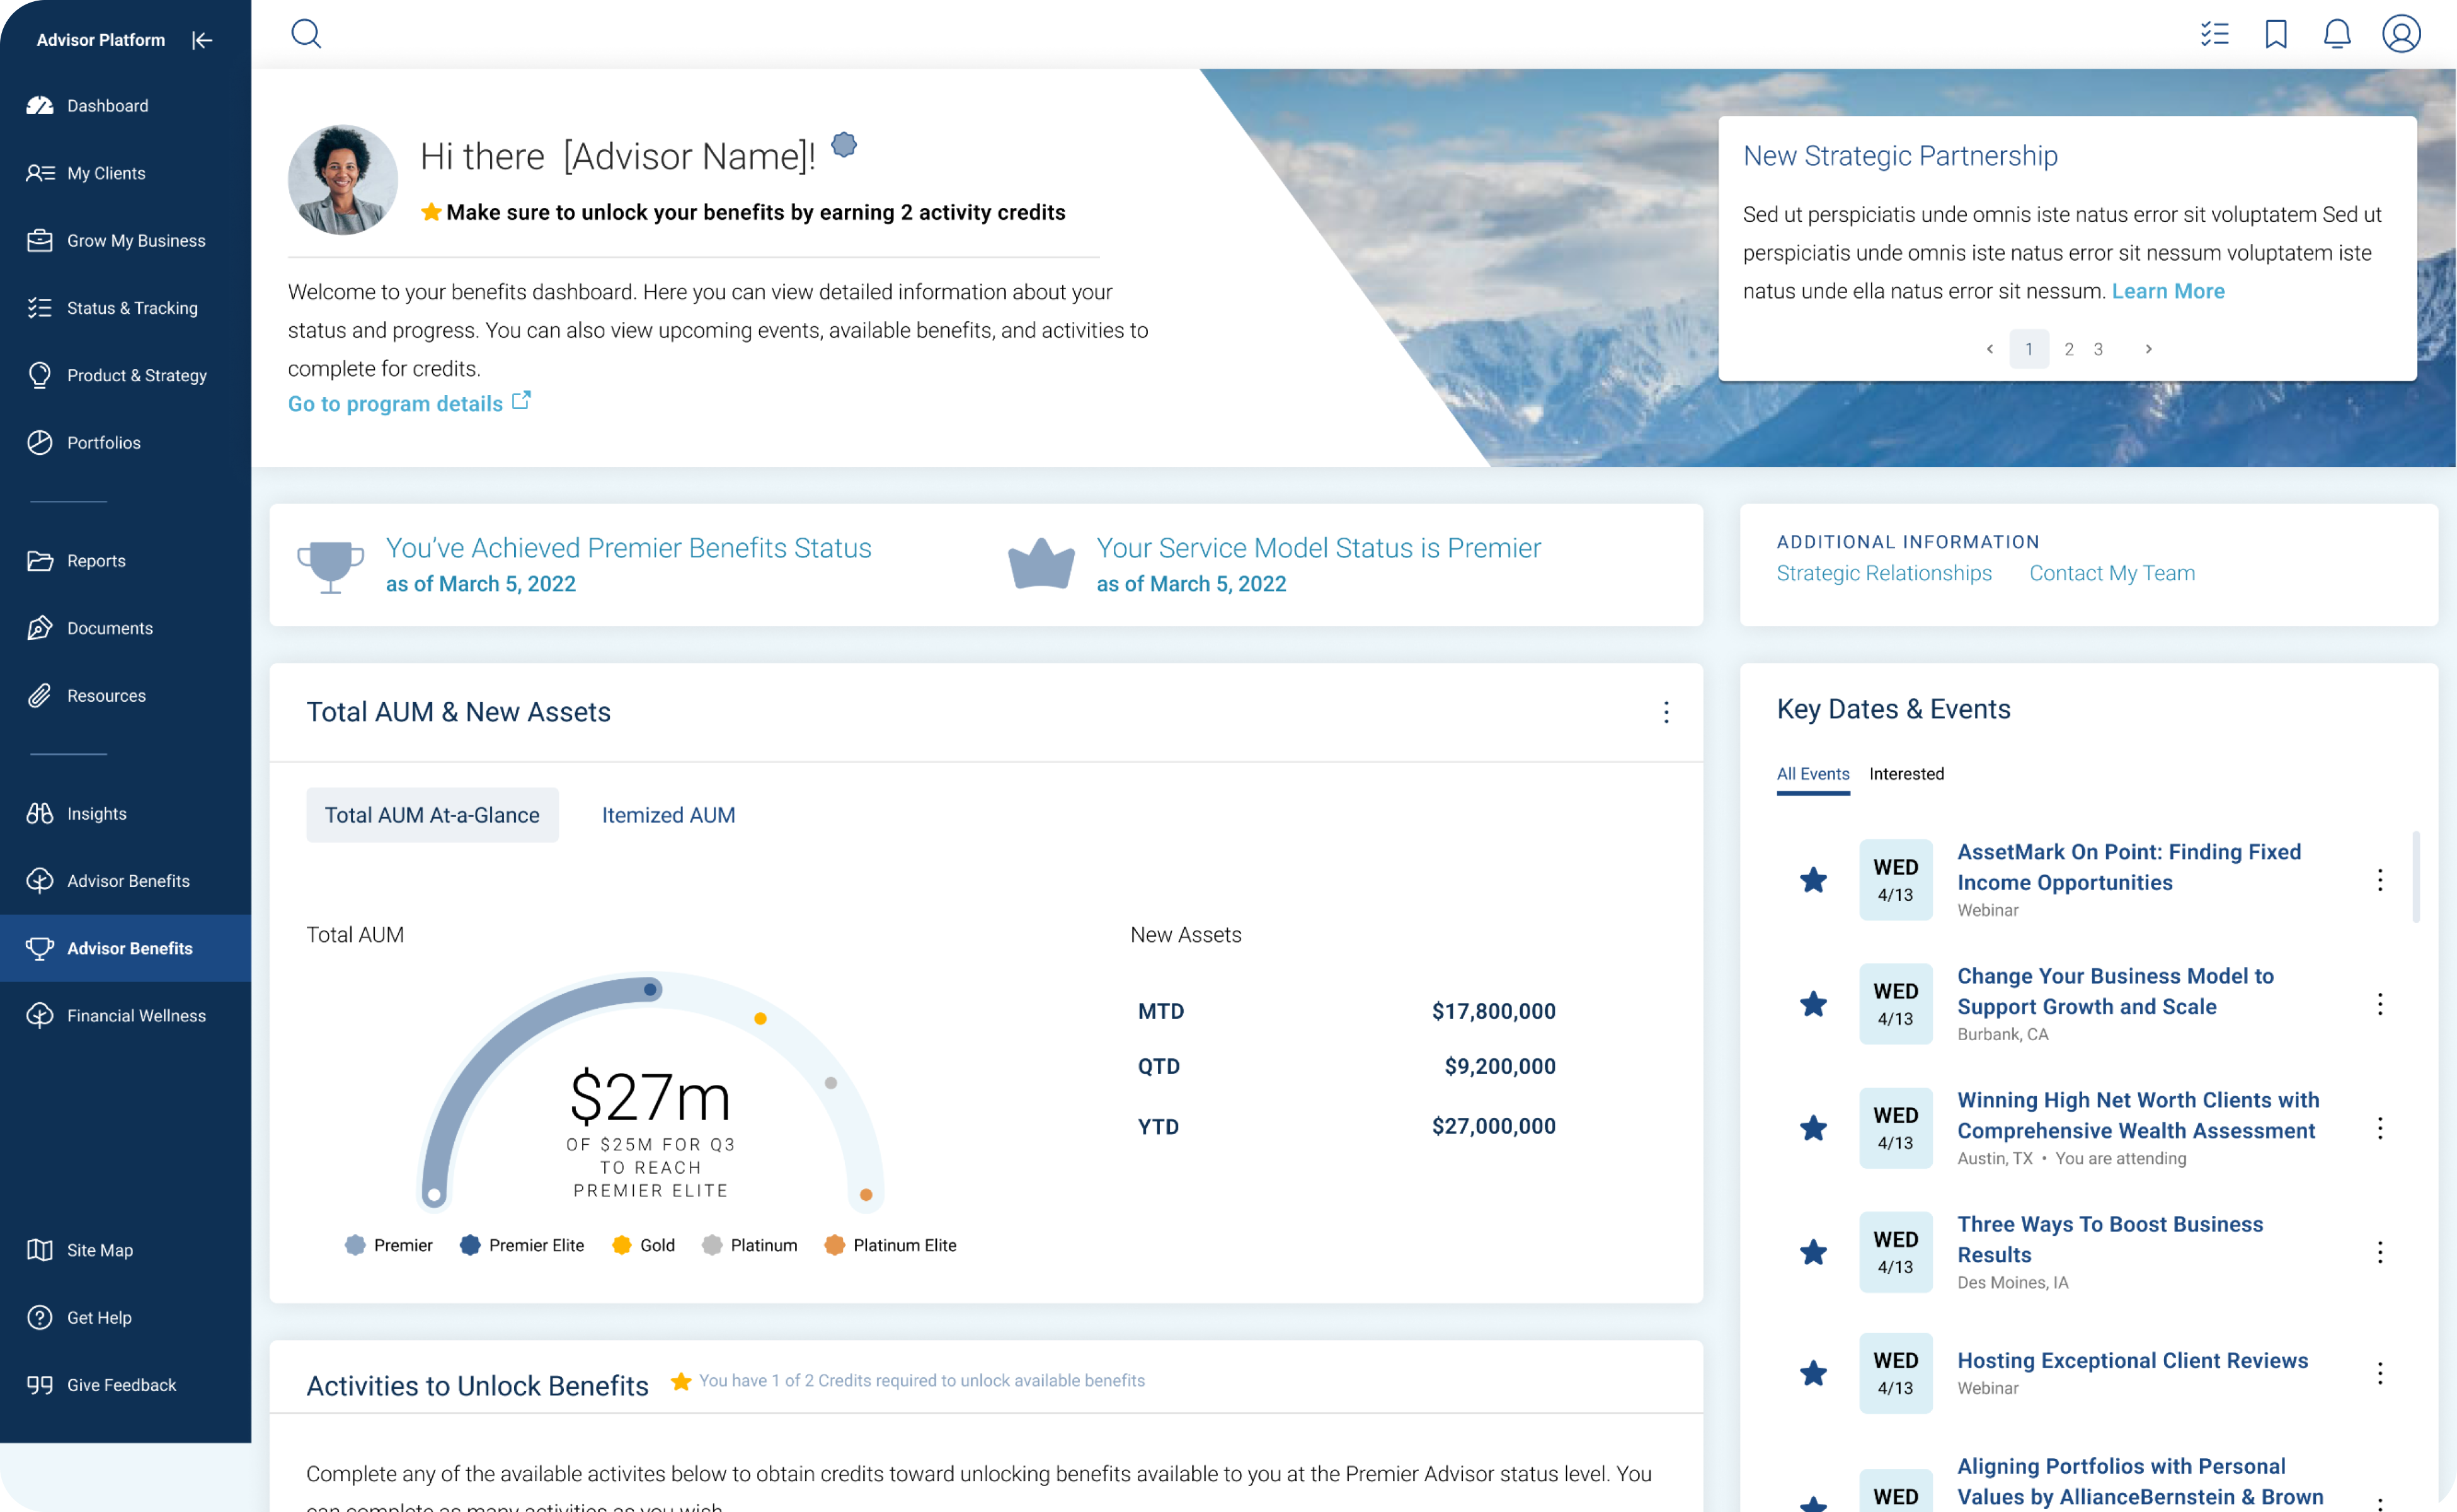
Task: Click the badge icon beside Advisor Name
Action: (x=844, y=145)
